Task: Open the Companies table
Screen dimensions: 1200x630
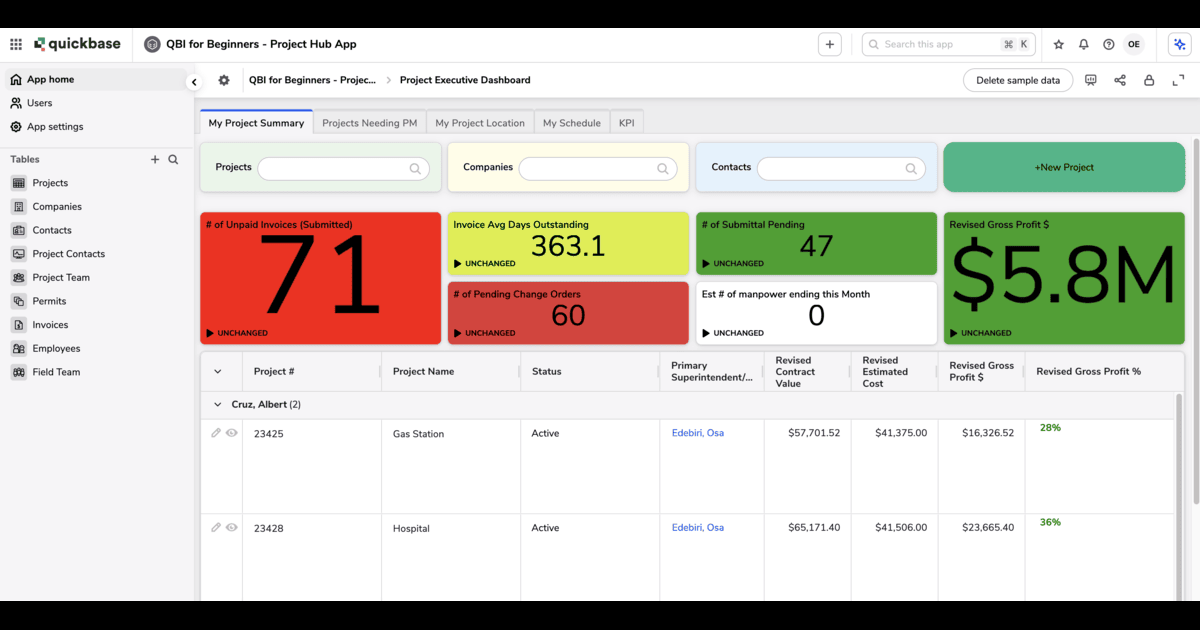Action: pyautogui.click(x=96, y=207)
